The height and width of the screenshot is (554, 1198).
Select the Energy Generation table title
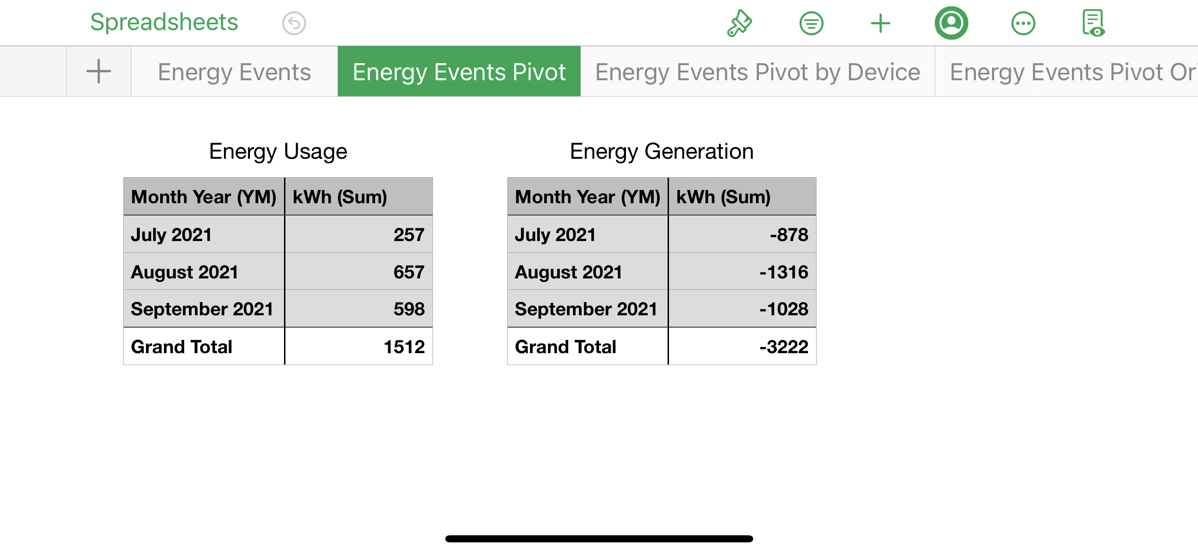point(661,151)
